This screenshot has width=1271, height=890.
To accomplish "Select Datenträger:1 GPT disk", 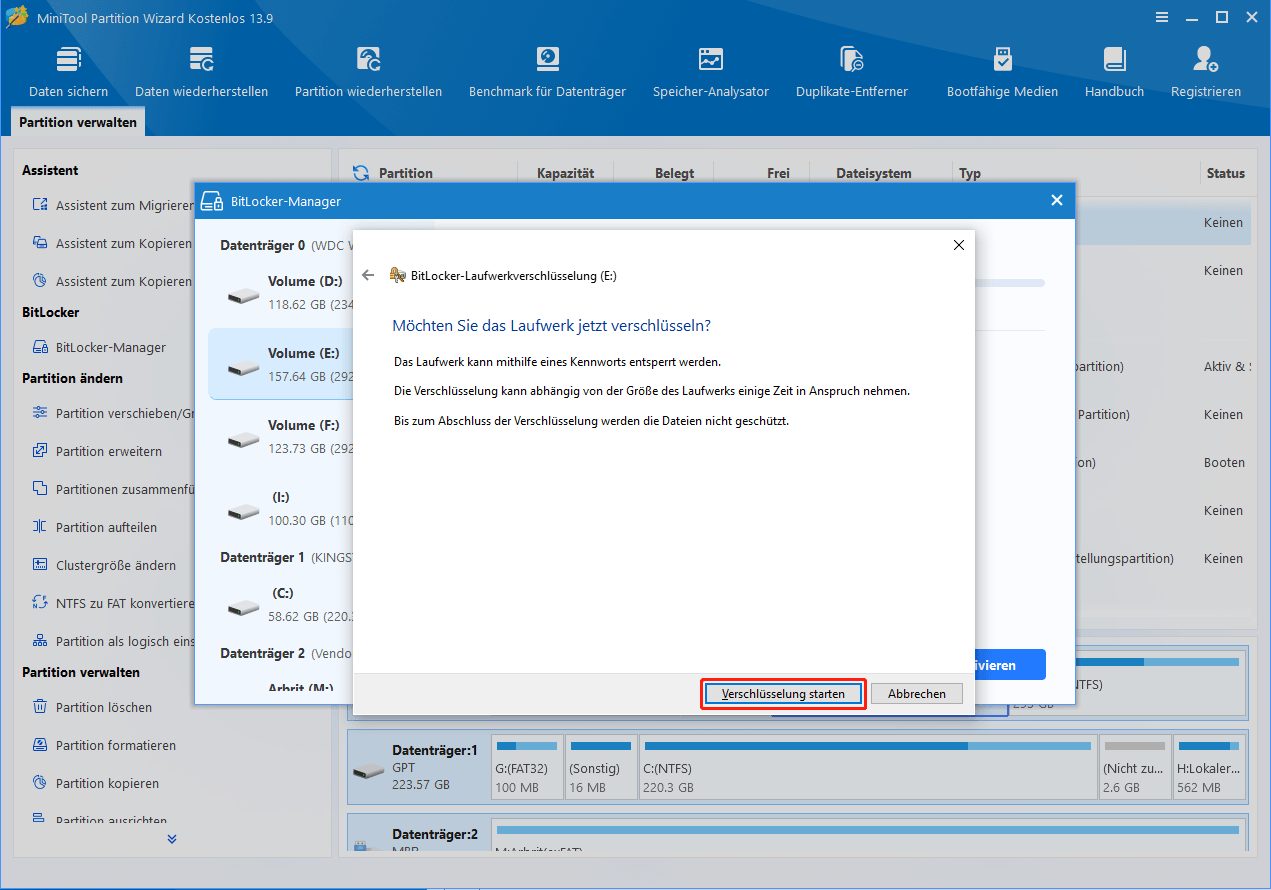I will click(x=418, y=768).
